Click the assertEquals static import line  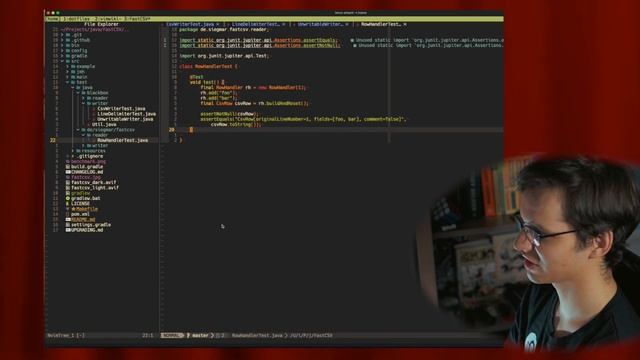pyautogui.click(x=258, y=40)
